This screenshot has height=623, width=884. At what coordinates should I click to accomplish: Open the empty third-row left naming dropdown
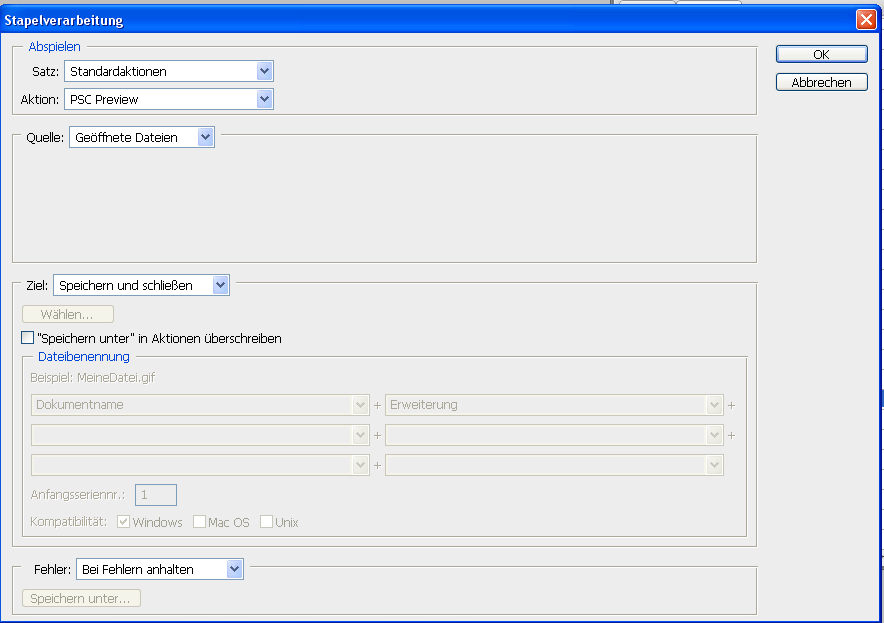pos(200,465)
